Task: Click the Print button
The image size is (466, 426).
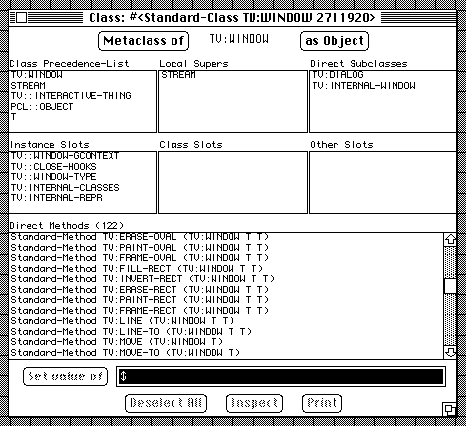Action: pyautogui.click(x=322, y=403)
